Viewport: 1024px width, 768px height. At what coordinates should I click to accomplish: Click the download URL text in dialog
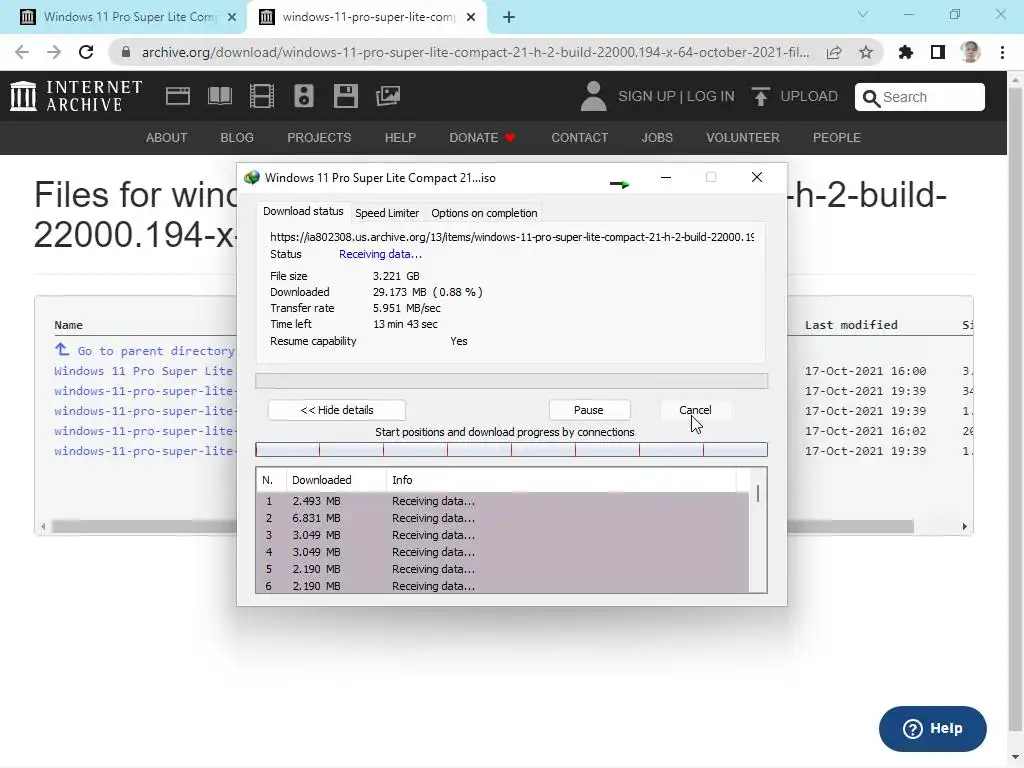[512, 237]
